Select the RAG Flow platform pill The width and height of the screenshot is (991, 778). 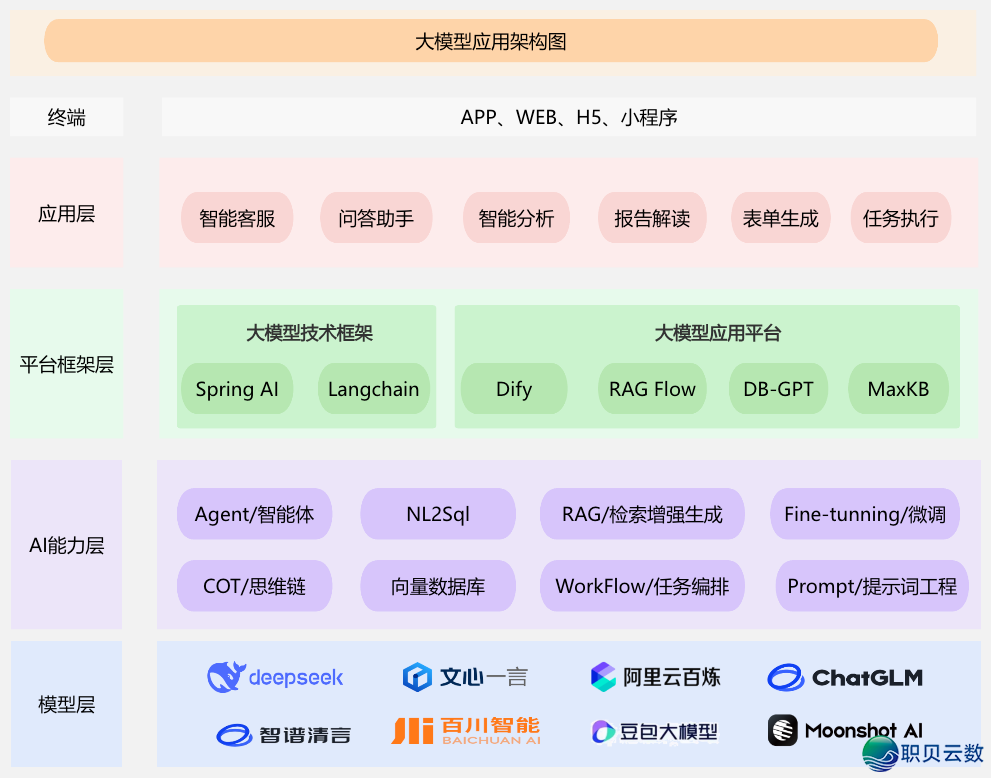pos(652,390)
